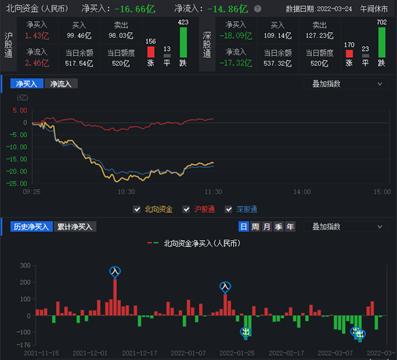Click the 出 marker near 2022-01-25
This screenshot has width=397, height=360.
(x=246, y=332)
